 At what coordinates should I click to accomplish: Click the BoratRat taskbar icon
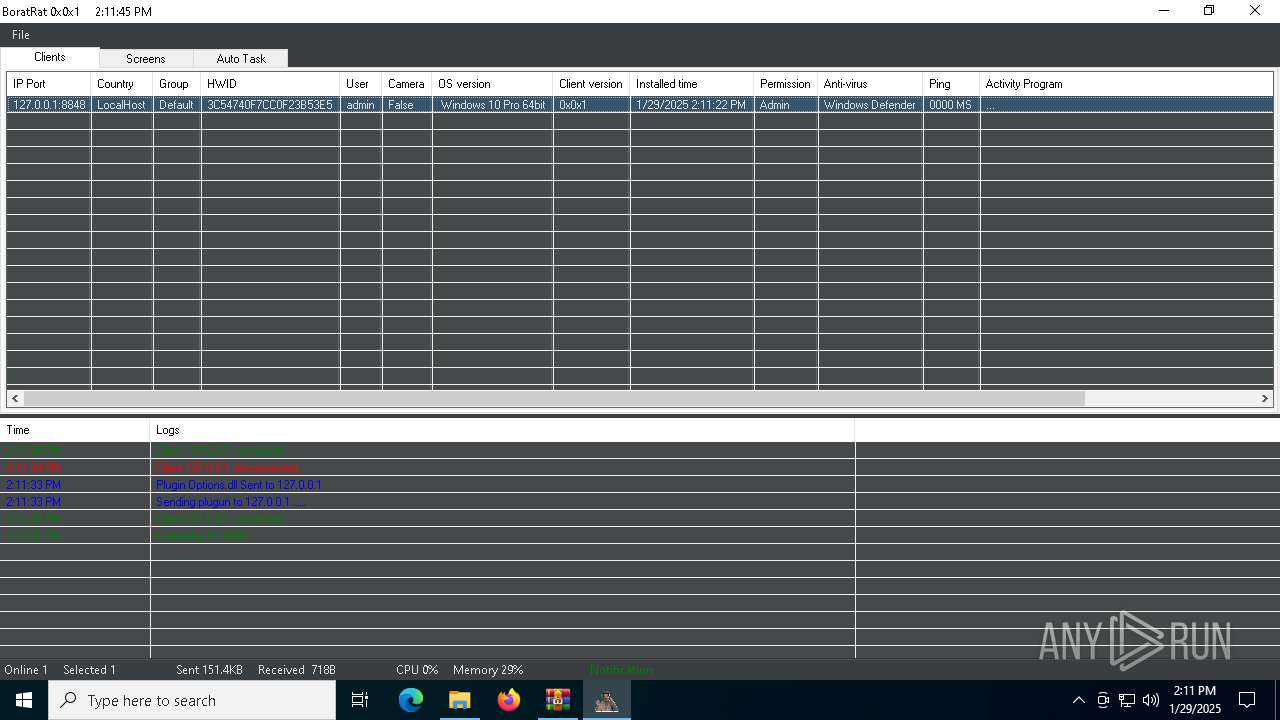click(607, 700)
